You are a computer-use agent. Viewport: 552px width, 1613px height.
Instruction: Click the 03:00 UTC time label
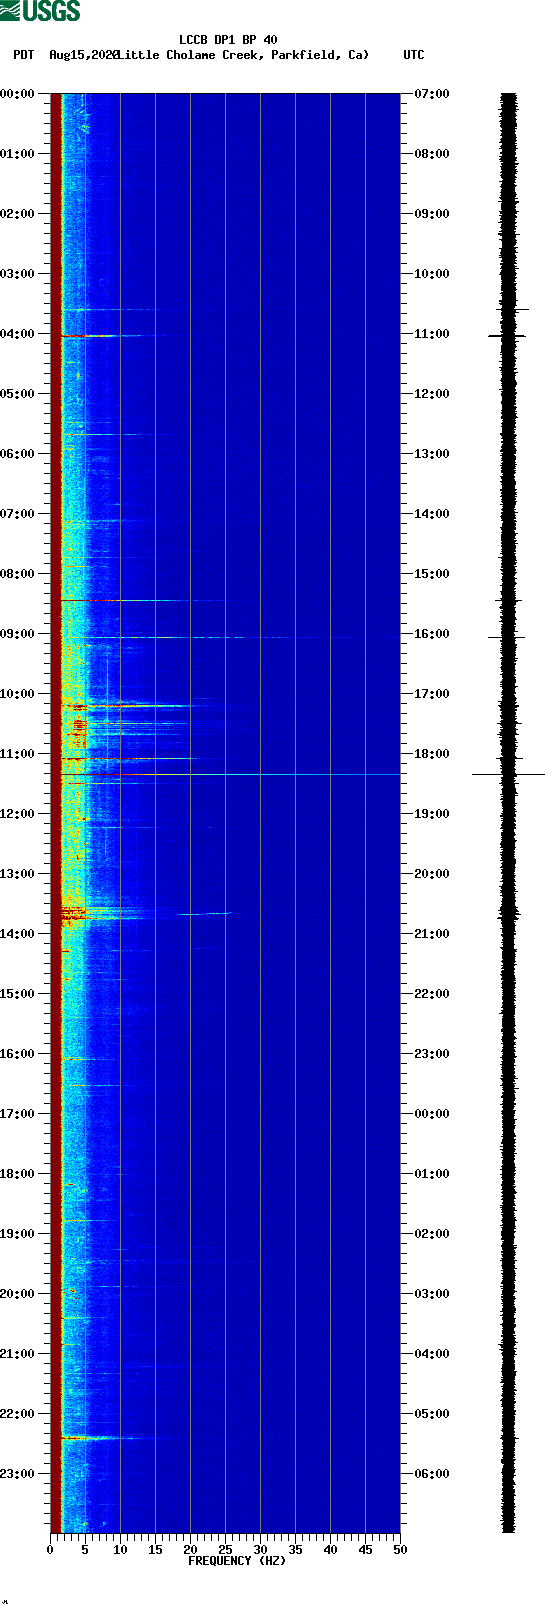coord(432,1294)
